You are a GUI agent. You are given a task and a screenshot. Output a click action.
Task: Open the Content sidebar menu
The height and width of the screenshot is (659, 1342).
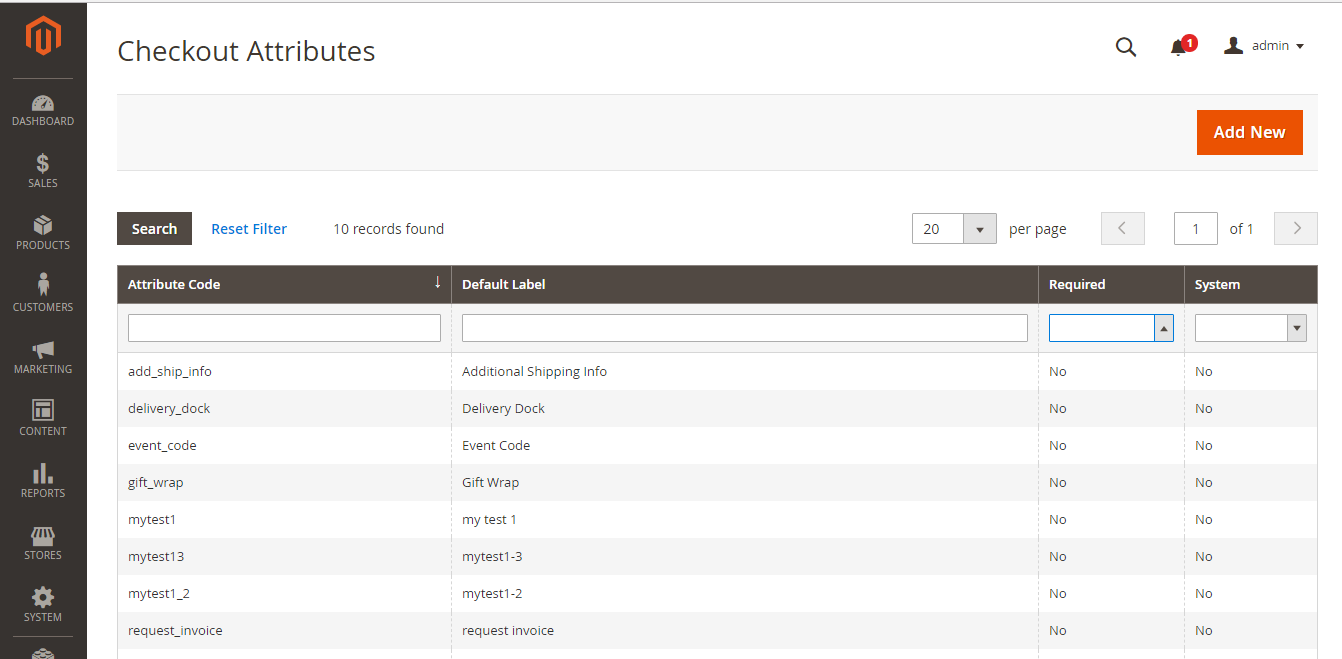[43, 420]
